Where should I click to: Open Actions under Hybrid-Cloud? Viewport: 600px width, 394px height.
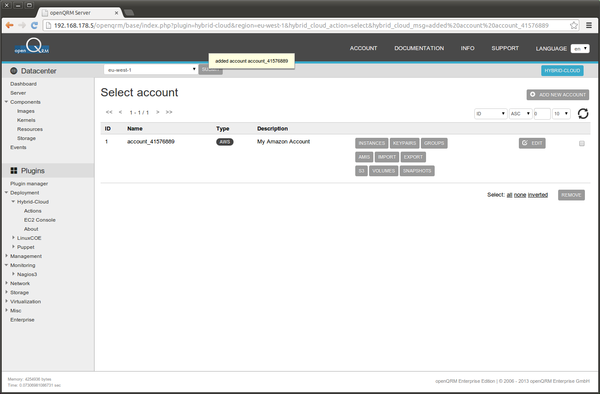coord(33,211)
